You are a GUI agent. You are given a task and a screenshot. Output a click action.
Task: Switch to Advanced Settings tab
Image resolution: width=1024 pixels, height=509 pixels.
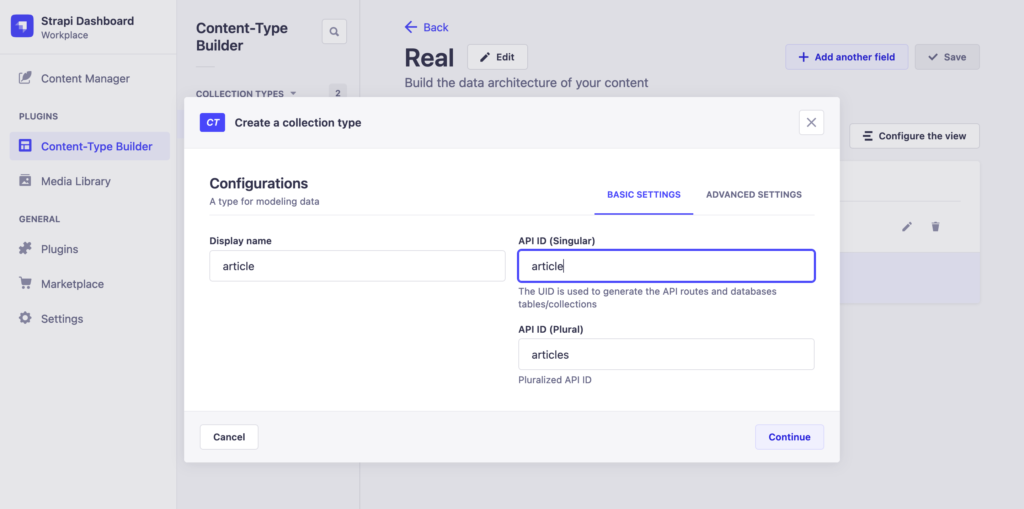click(753, 195)
